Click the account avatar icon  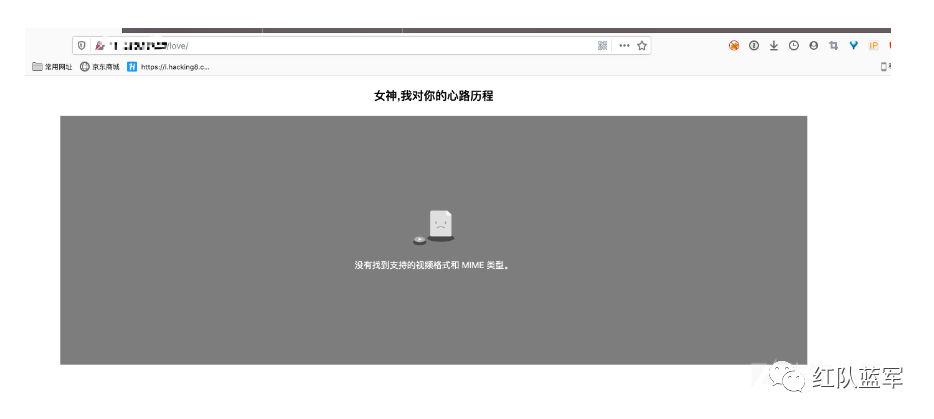[x=814, y=45]
